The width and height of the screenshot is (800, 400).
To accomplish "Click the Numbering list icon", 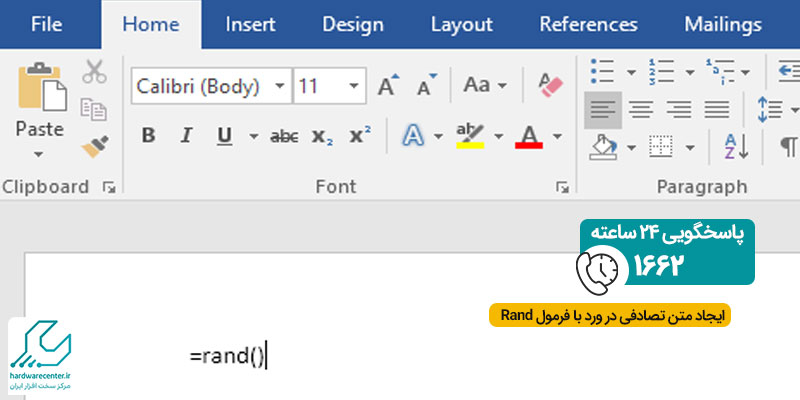I will 662,71.
